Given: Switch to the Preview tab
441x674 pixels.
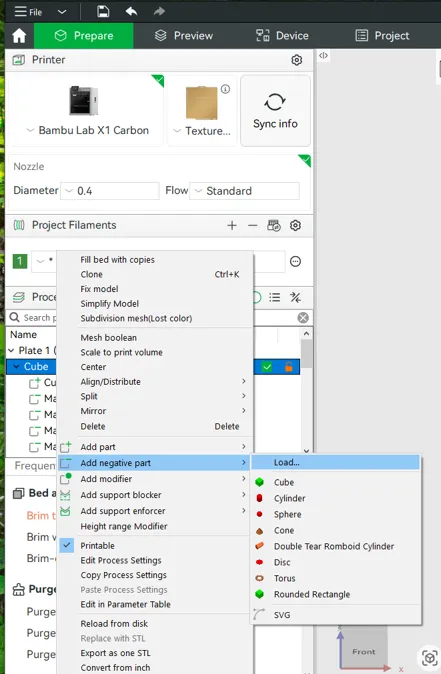Looking at the screenshot, I should [184, 36].
